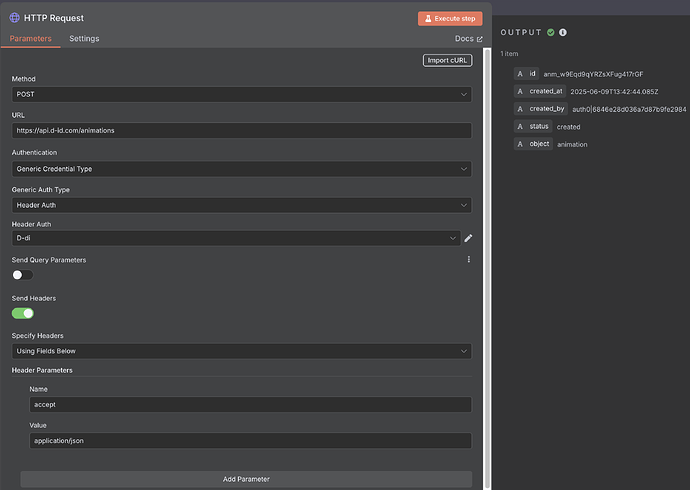Open the Header Auth credential dropdown
Screen dimensions: 690x490
point(236,238)
